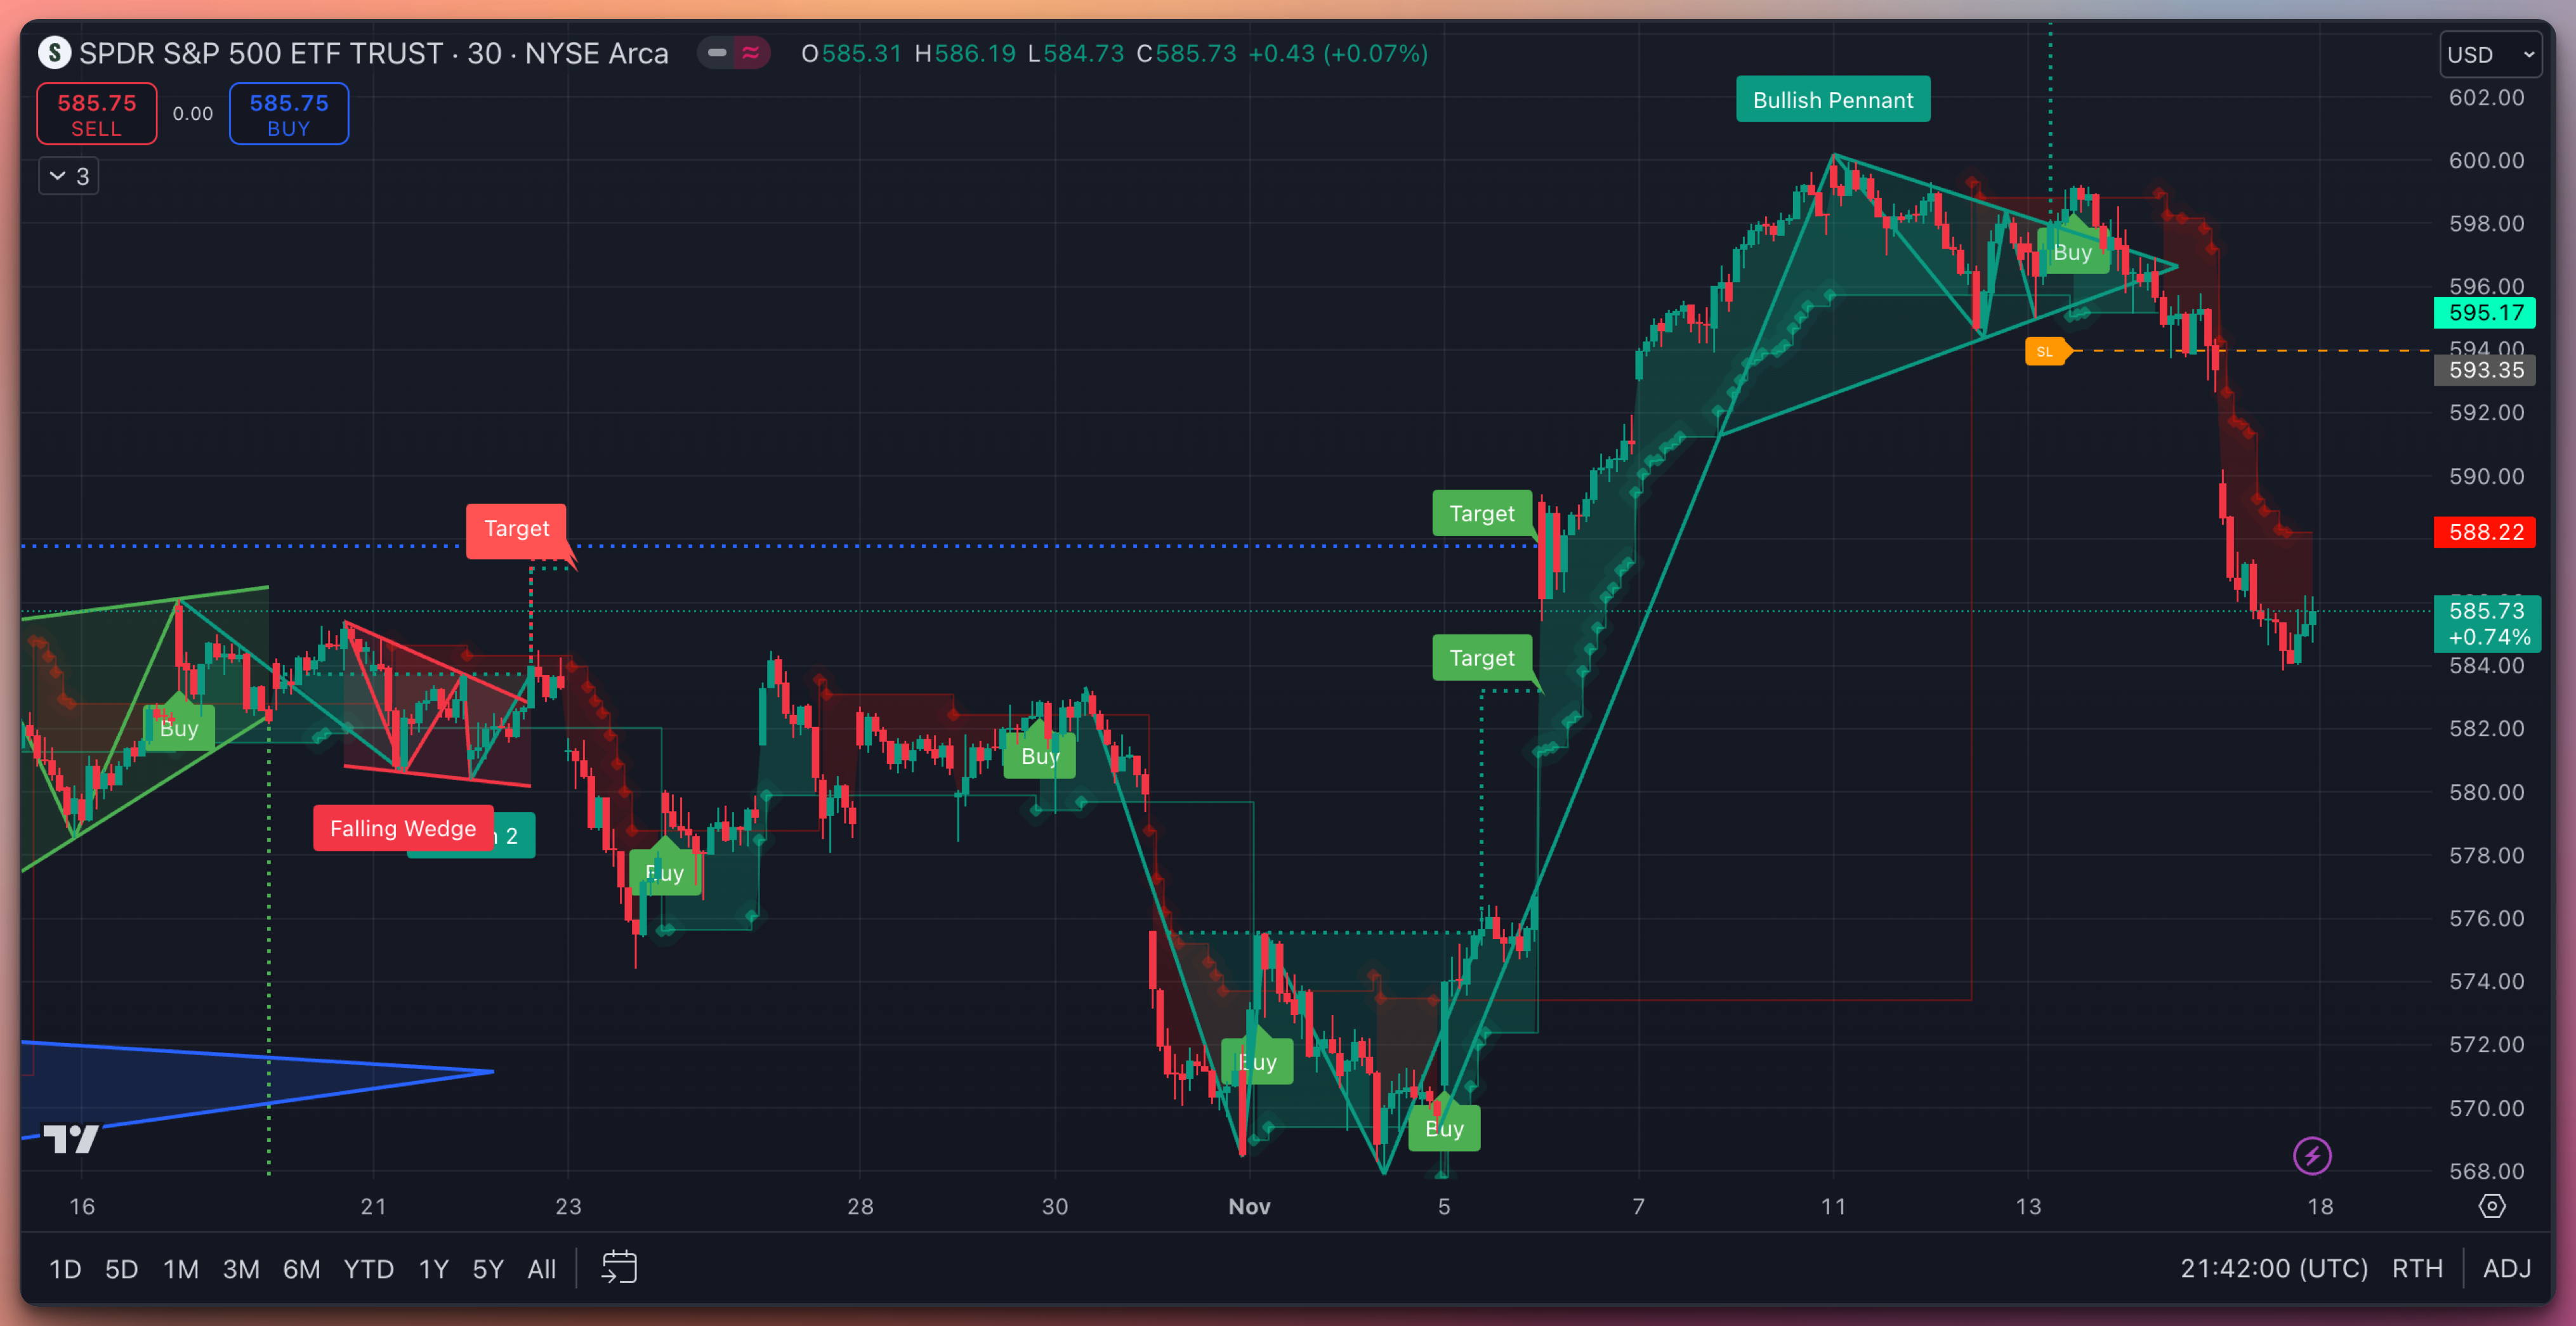Select the 6M time range
The width and height of the screenshot is (2576, 1326).
(x=301, y=1269)
